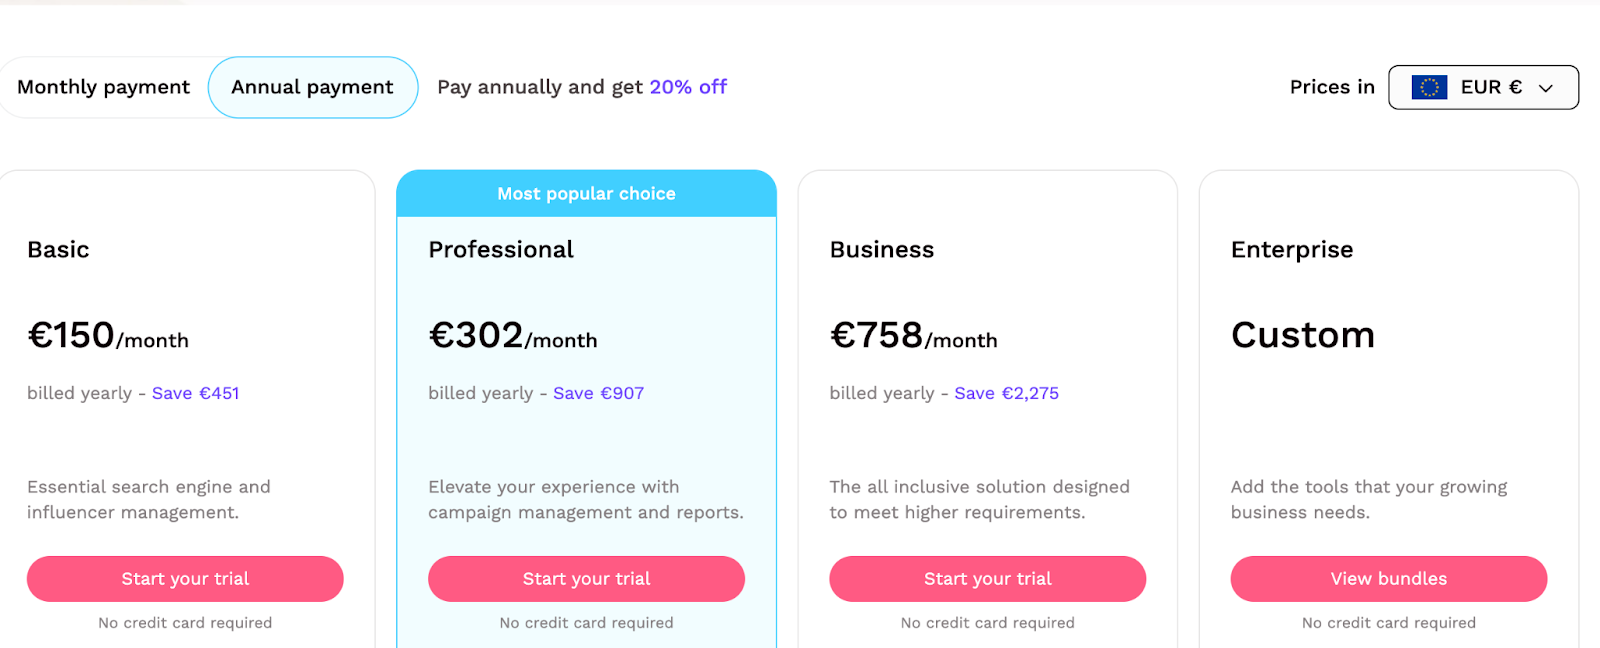The width and height of the screenshot is (1600, 648).
Task: Switch to Monthly payment billing
Action: [104, 87]
